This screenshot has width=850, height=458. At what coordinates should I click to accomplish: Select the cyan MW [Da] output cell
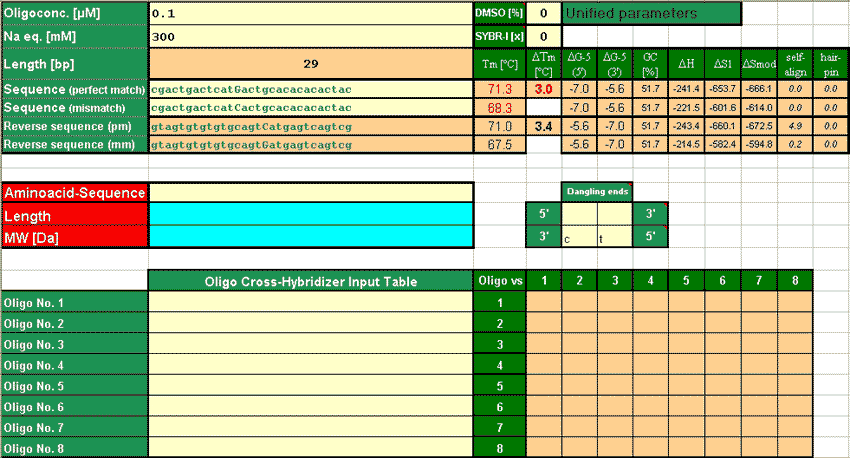pos(310,236)
